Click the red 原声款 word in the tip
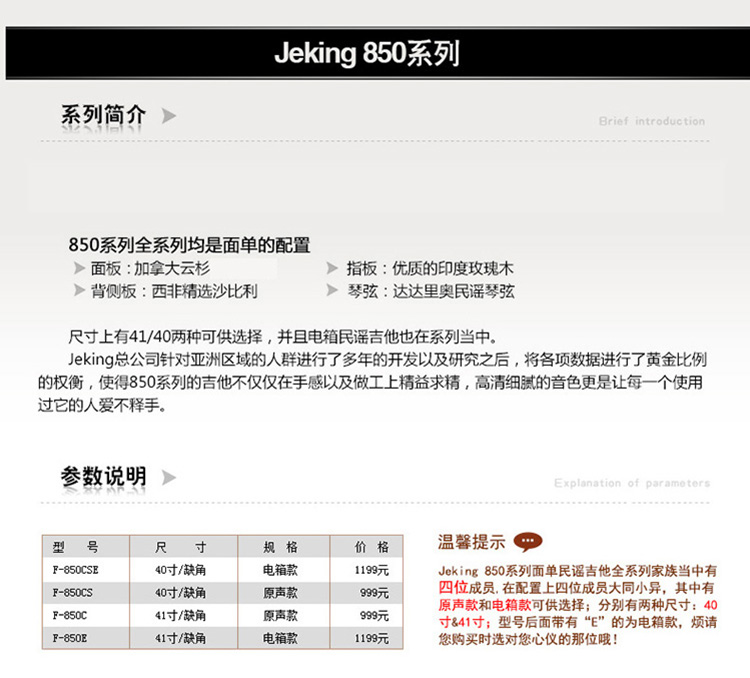This screenshot has height=678, width=750. pyautogui.click(x=458, y=605)
